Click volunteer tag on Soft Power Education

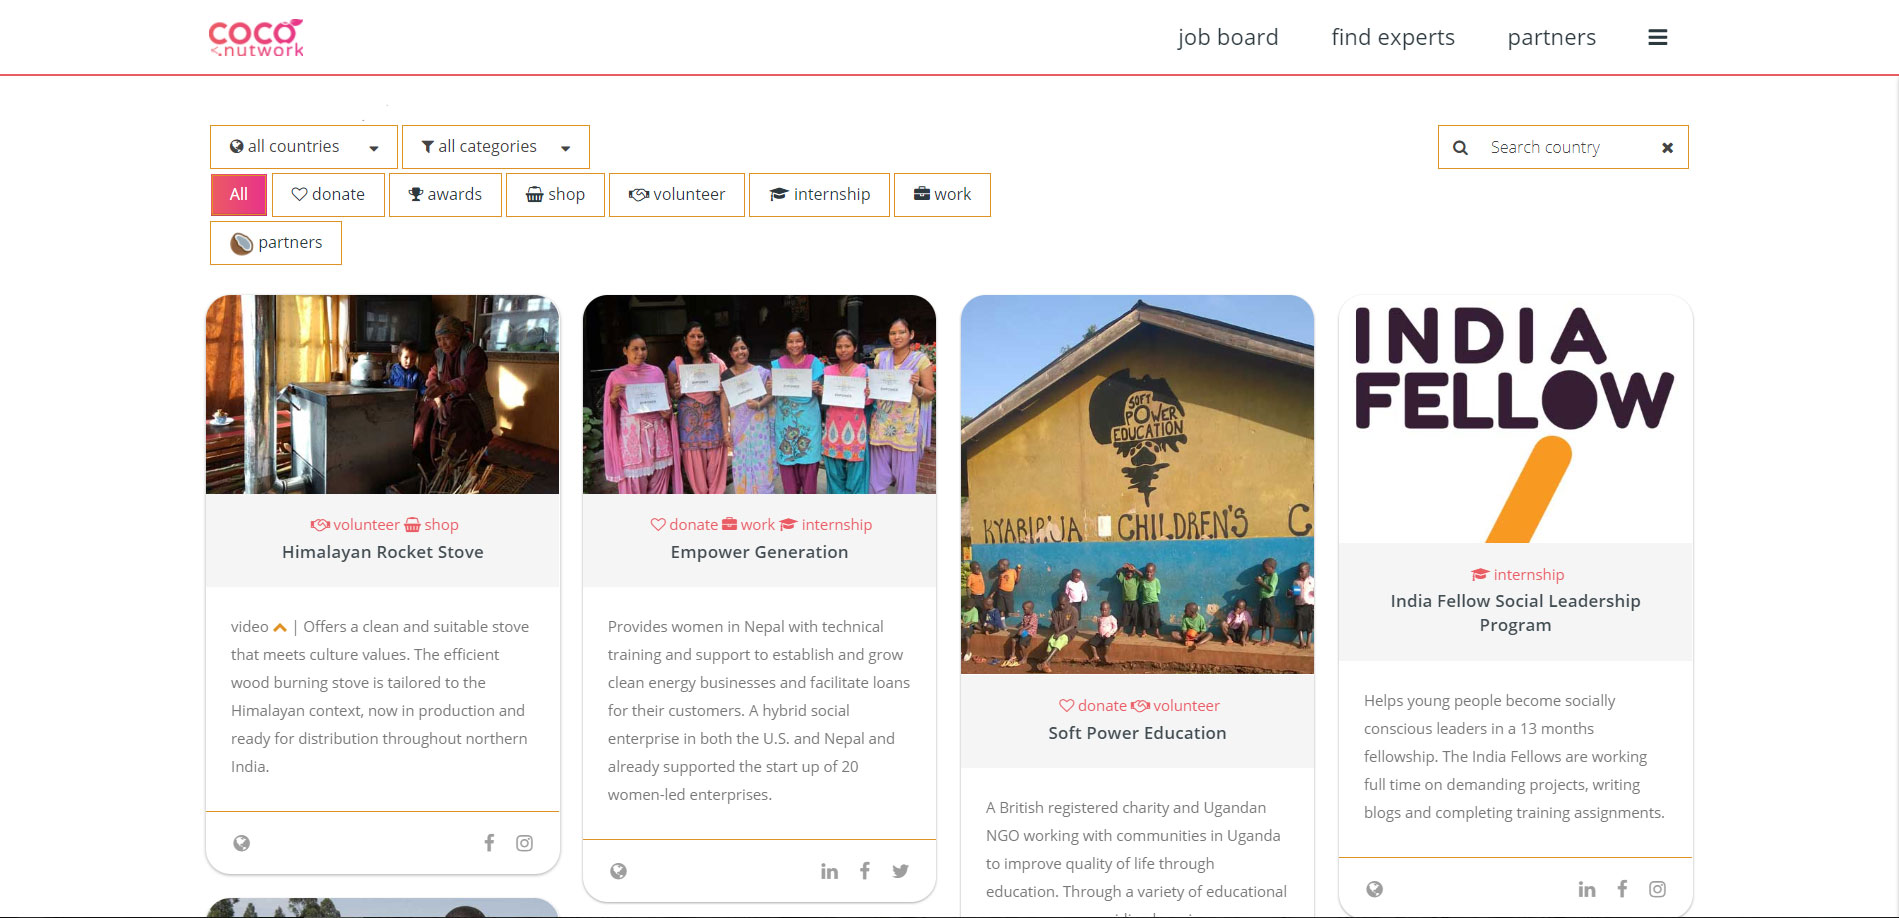tap(1176, 706)
